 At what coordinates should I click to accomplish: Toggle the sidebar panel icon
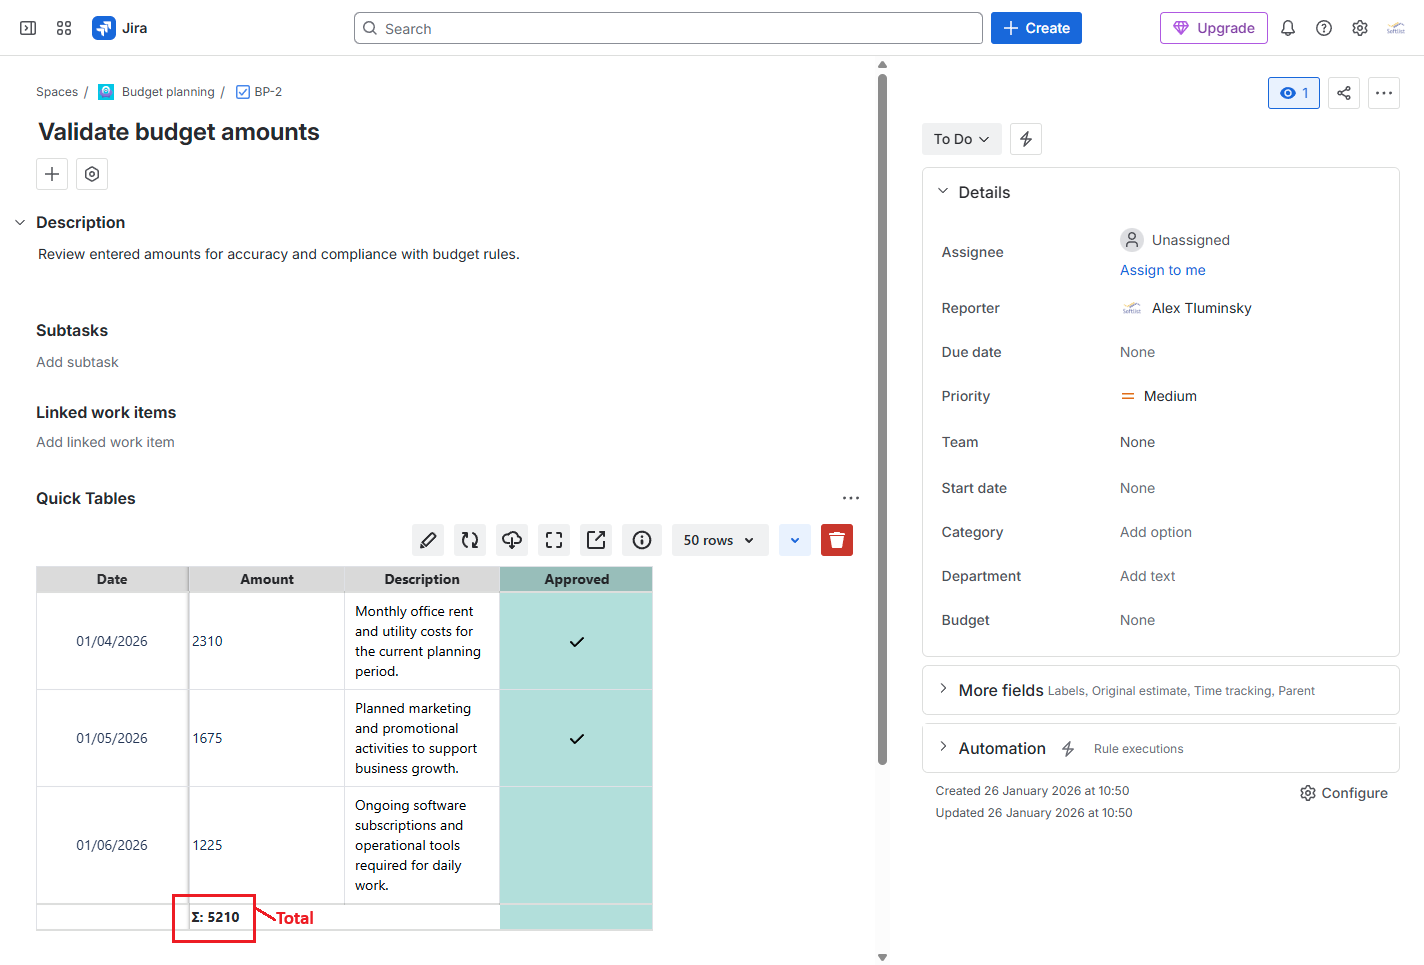[x=28, y=28]
